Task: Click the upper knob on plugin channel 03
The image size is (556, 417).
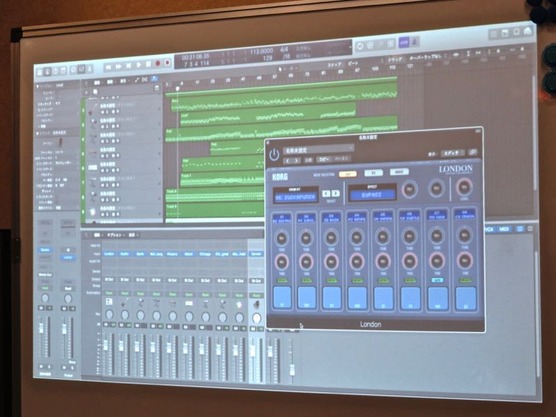Action: point(331,237)
